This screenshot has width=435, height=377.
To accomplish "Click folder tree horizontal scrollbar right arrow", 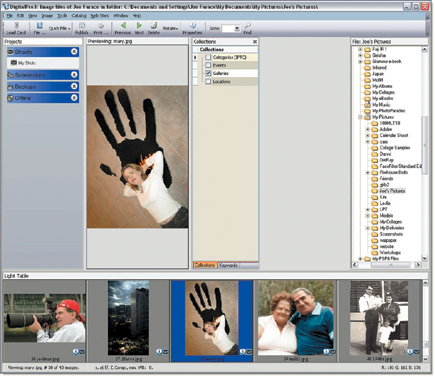I will (x=418, y=265).
